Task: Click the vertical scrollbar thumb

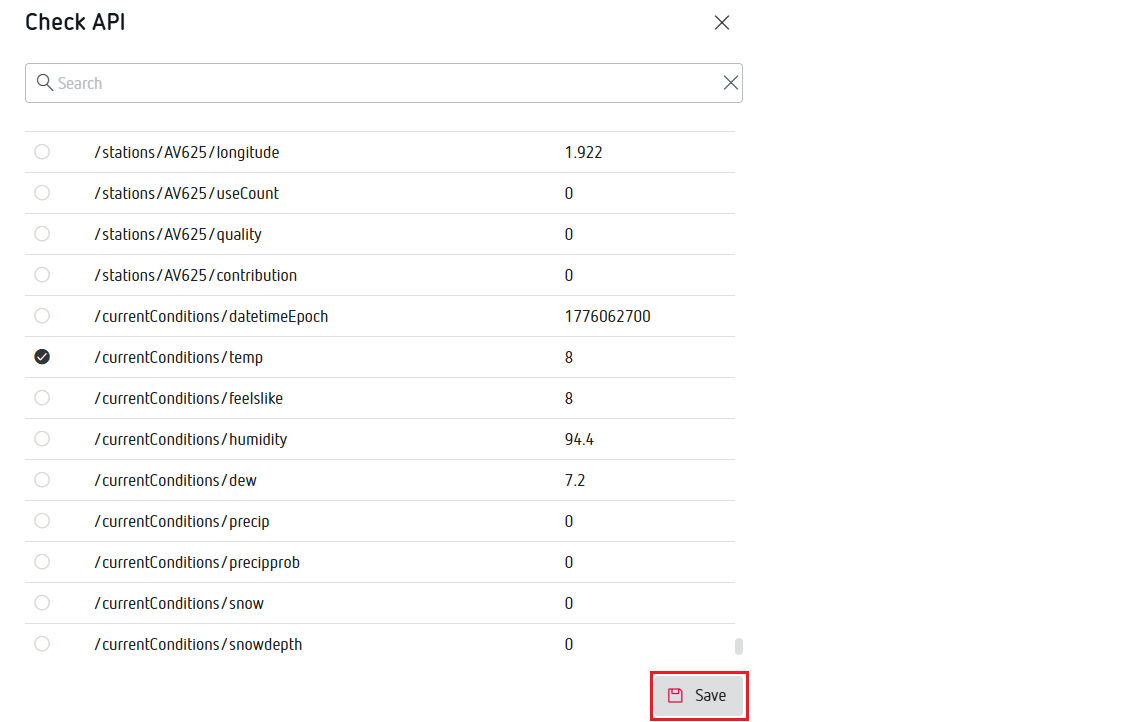Action: 739,646
